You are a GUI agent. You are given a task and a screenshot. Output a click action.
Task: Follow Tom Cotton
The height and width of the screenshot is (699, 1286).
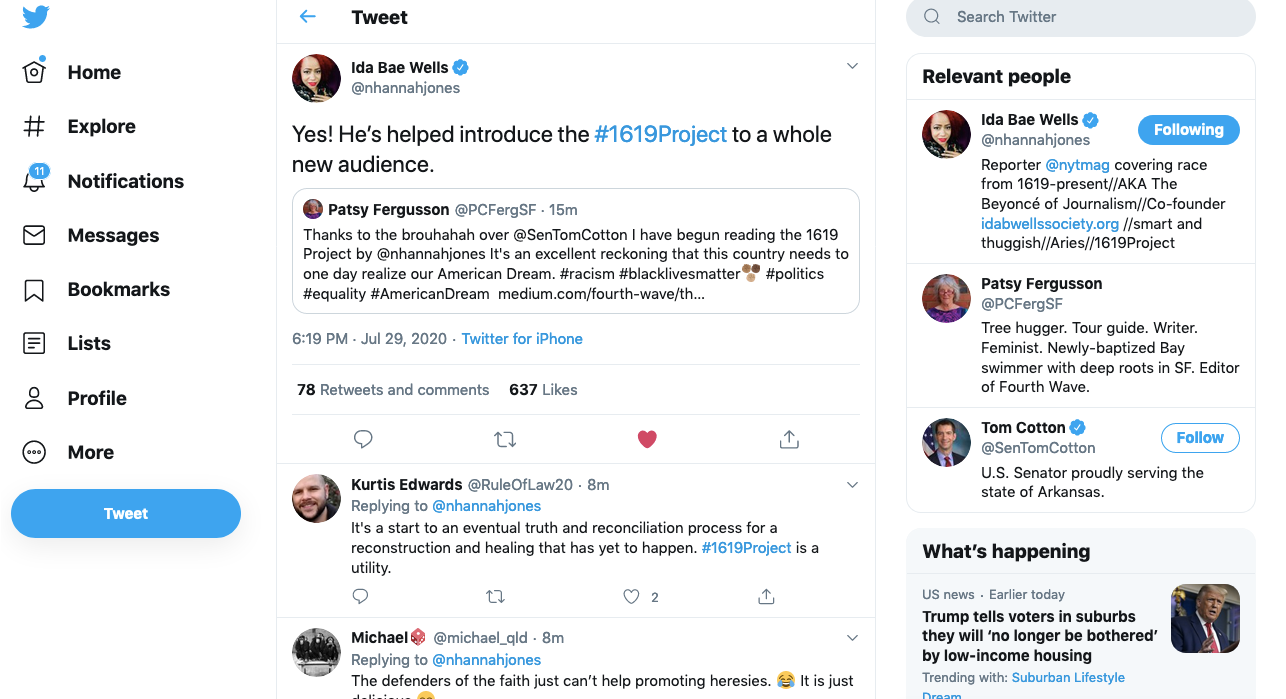coord(1200,438)
